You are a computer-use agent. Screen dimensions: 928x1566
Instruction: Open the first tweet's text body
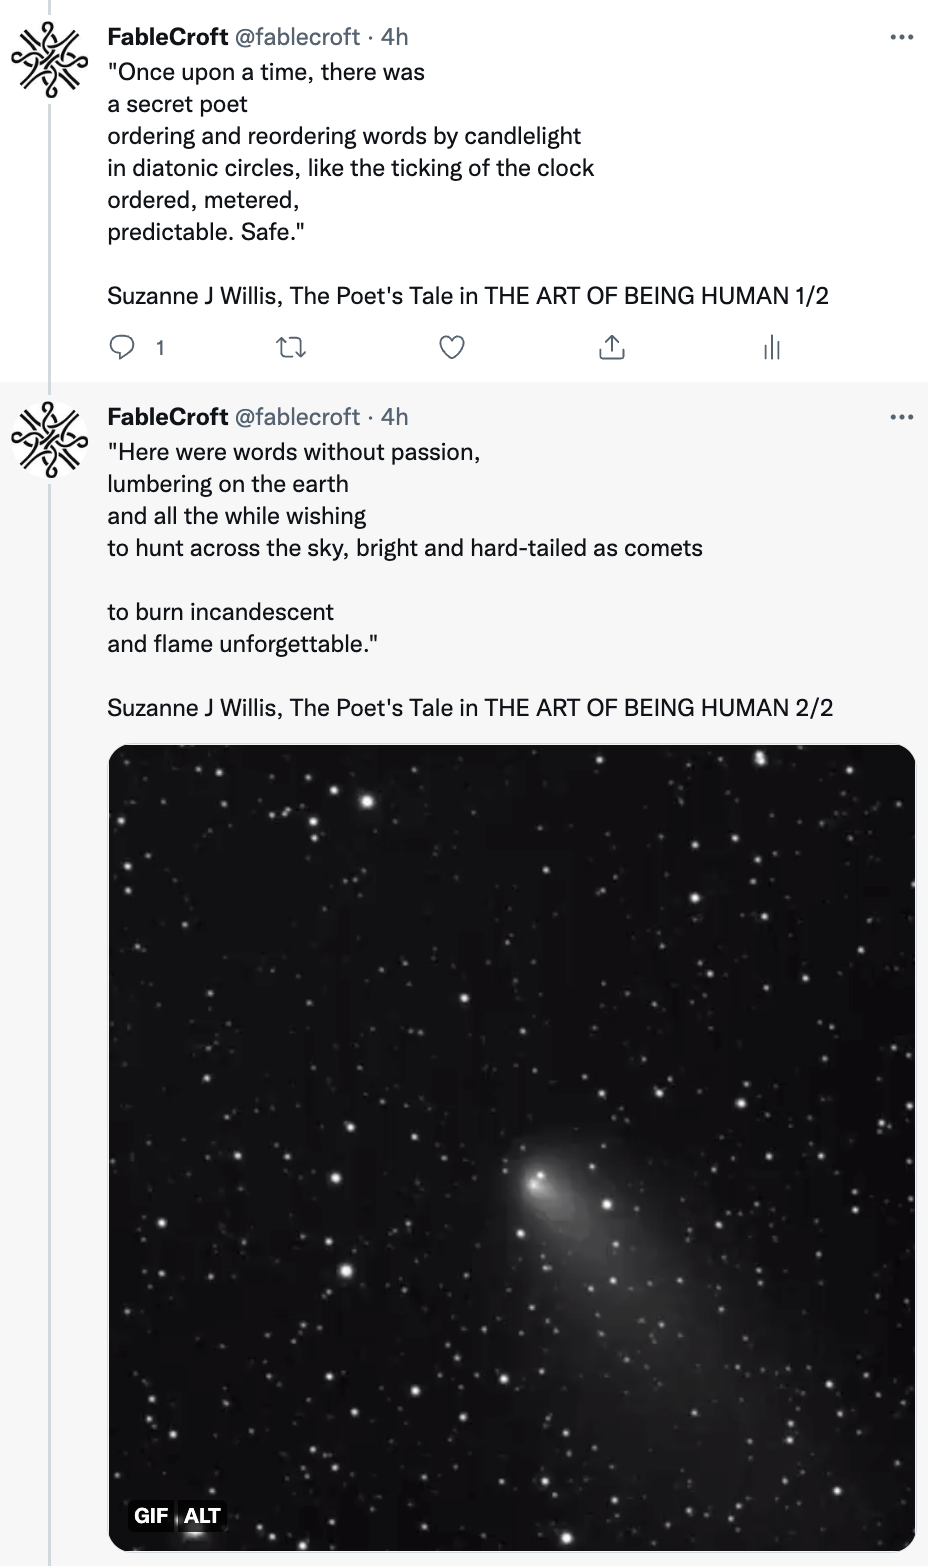(350, 152)
